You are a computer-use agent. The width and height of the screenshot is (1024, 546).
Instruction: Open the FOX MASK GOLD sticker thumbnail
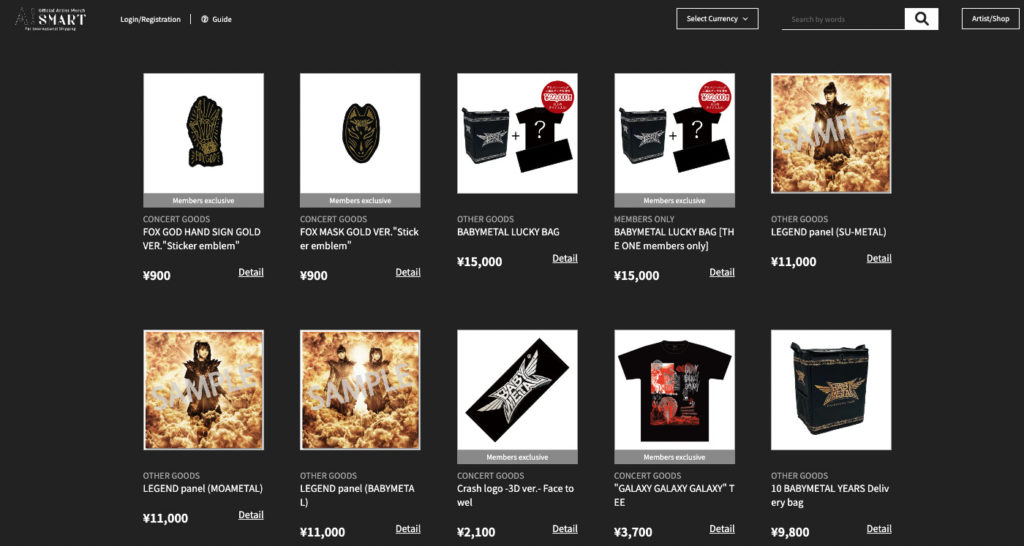click(360, 140)
